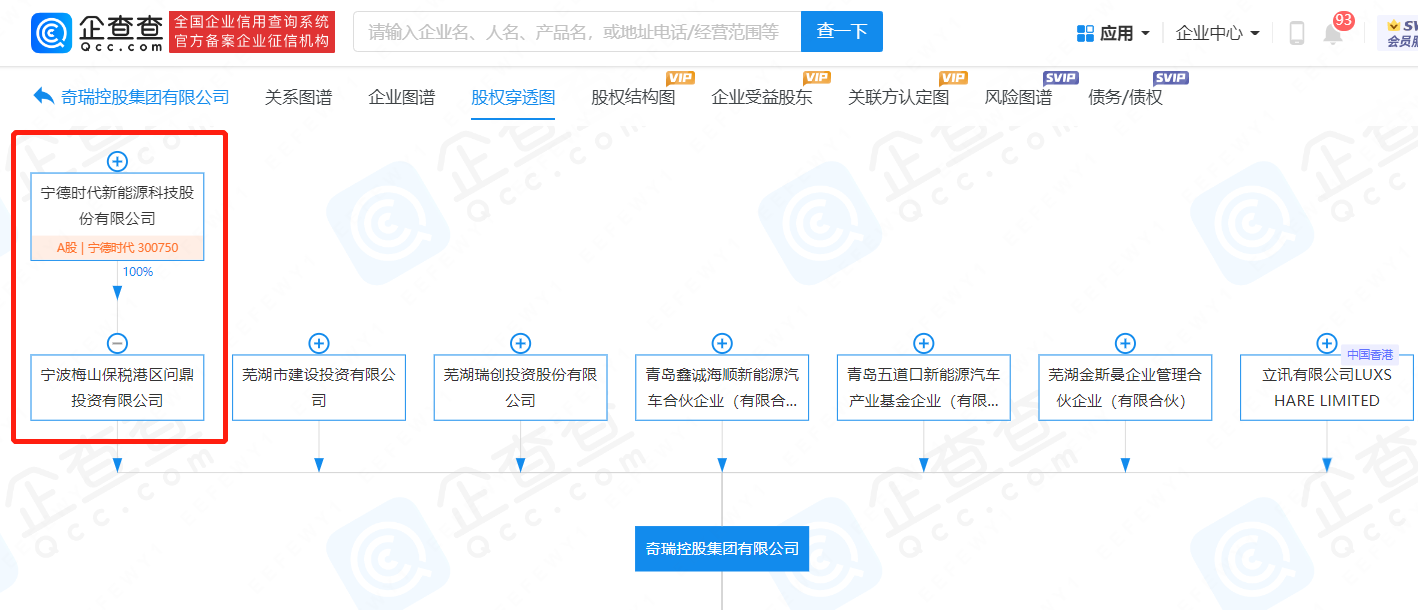The image size is (1418, 610).
Task: Click the mobile phone icon in header
Action: pos(1296,33)
